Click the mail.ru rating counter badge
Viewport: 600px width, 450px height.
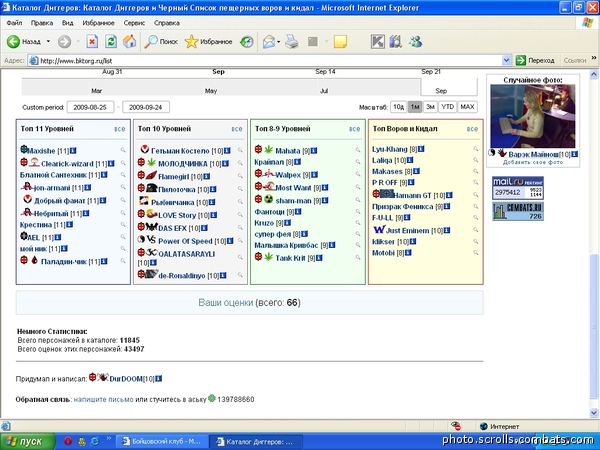[x=518, y=188]
